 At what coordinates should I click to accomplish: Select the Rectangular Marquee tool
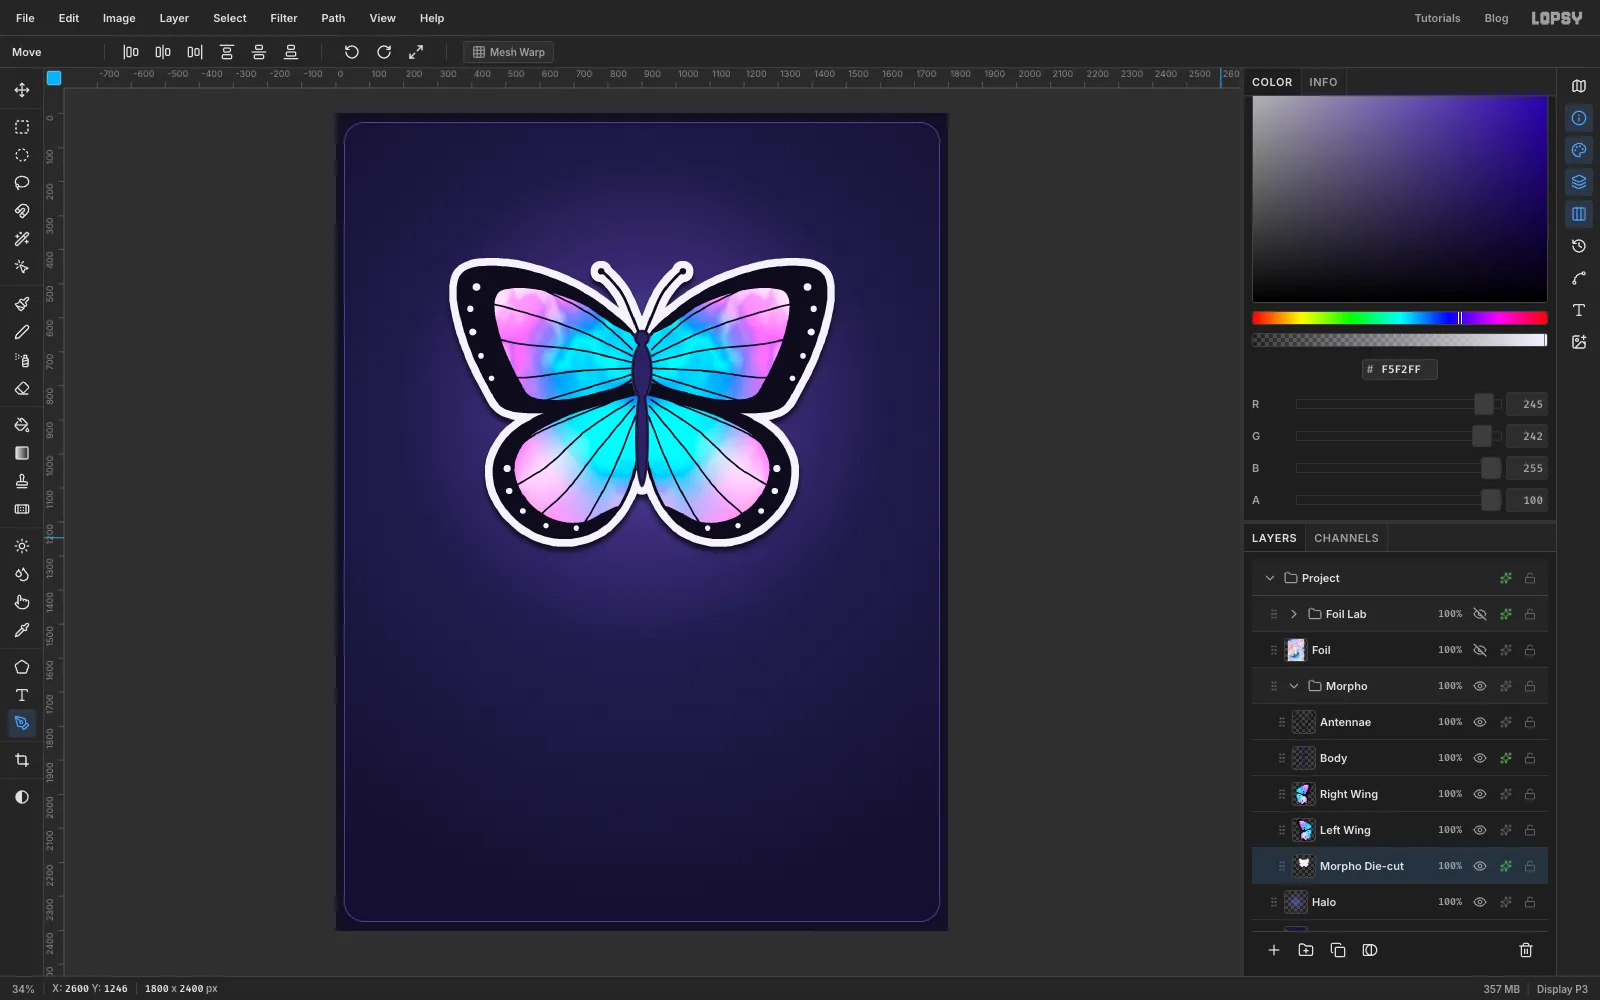pyautogui.click(x=22, y=127)
